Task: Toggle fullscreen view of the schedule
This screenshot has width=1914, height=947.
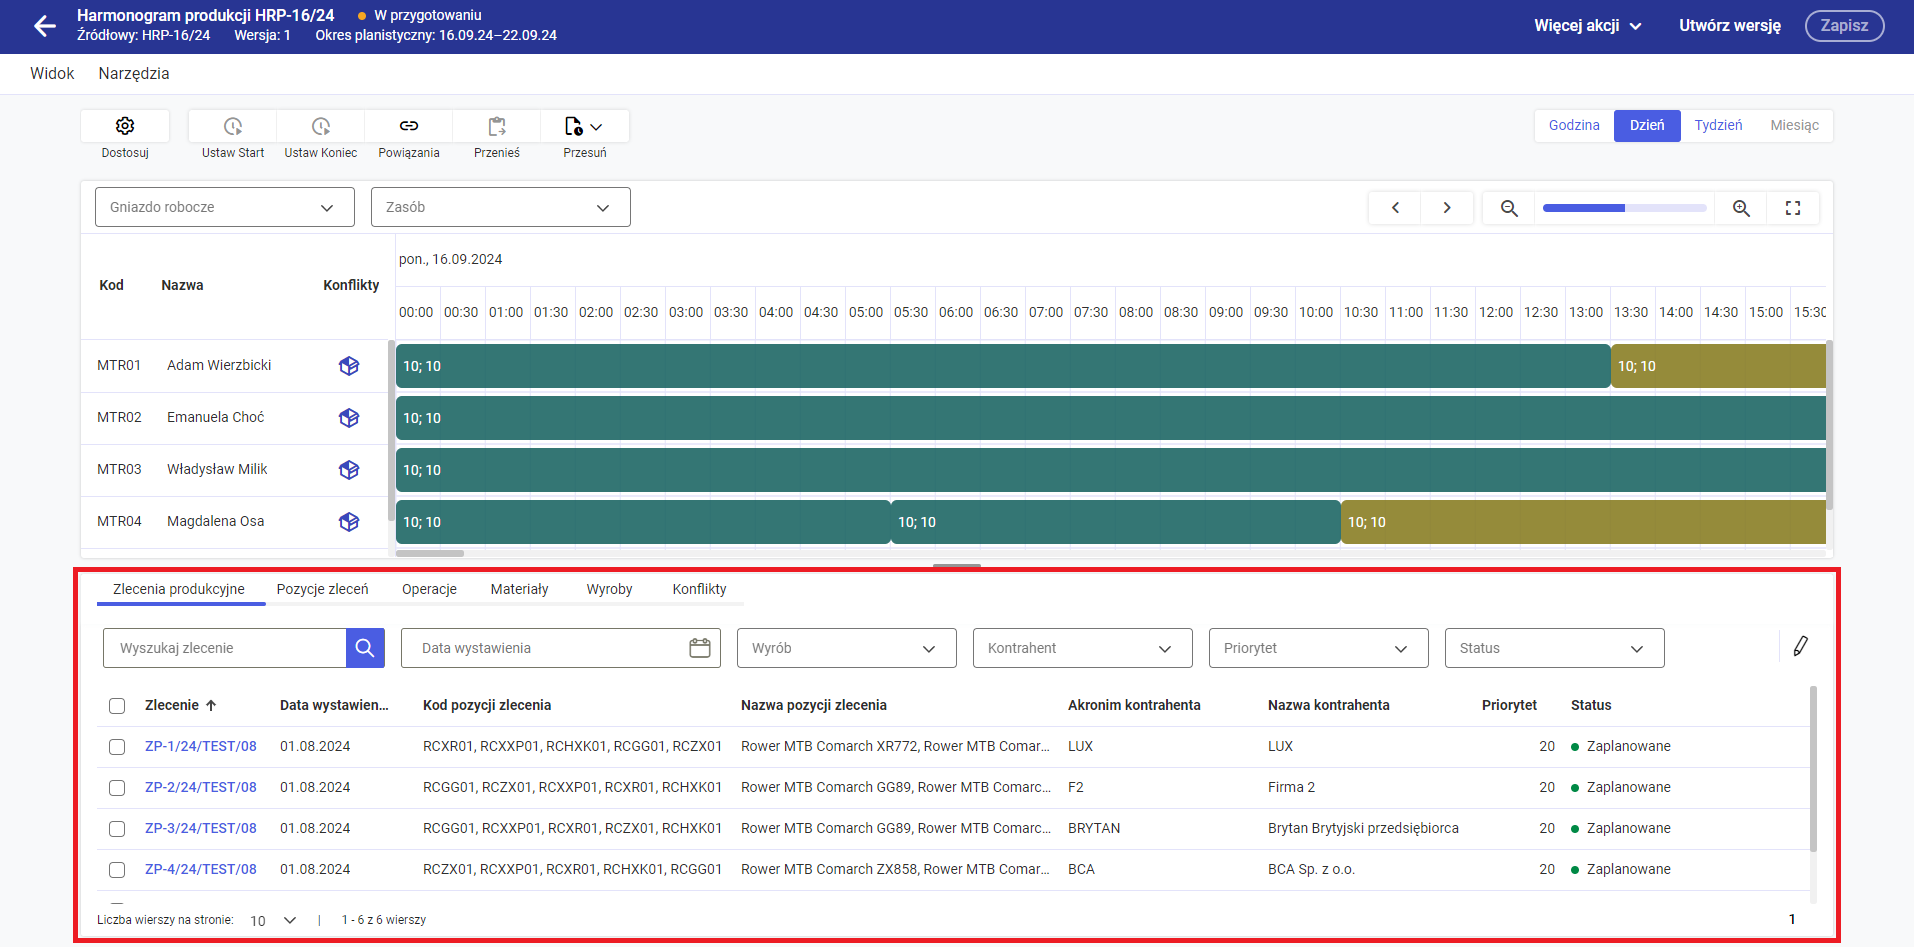Action: [1793, 208]
